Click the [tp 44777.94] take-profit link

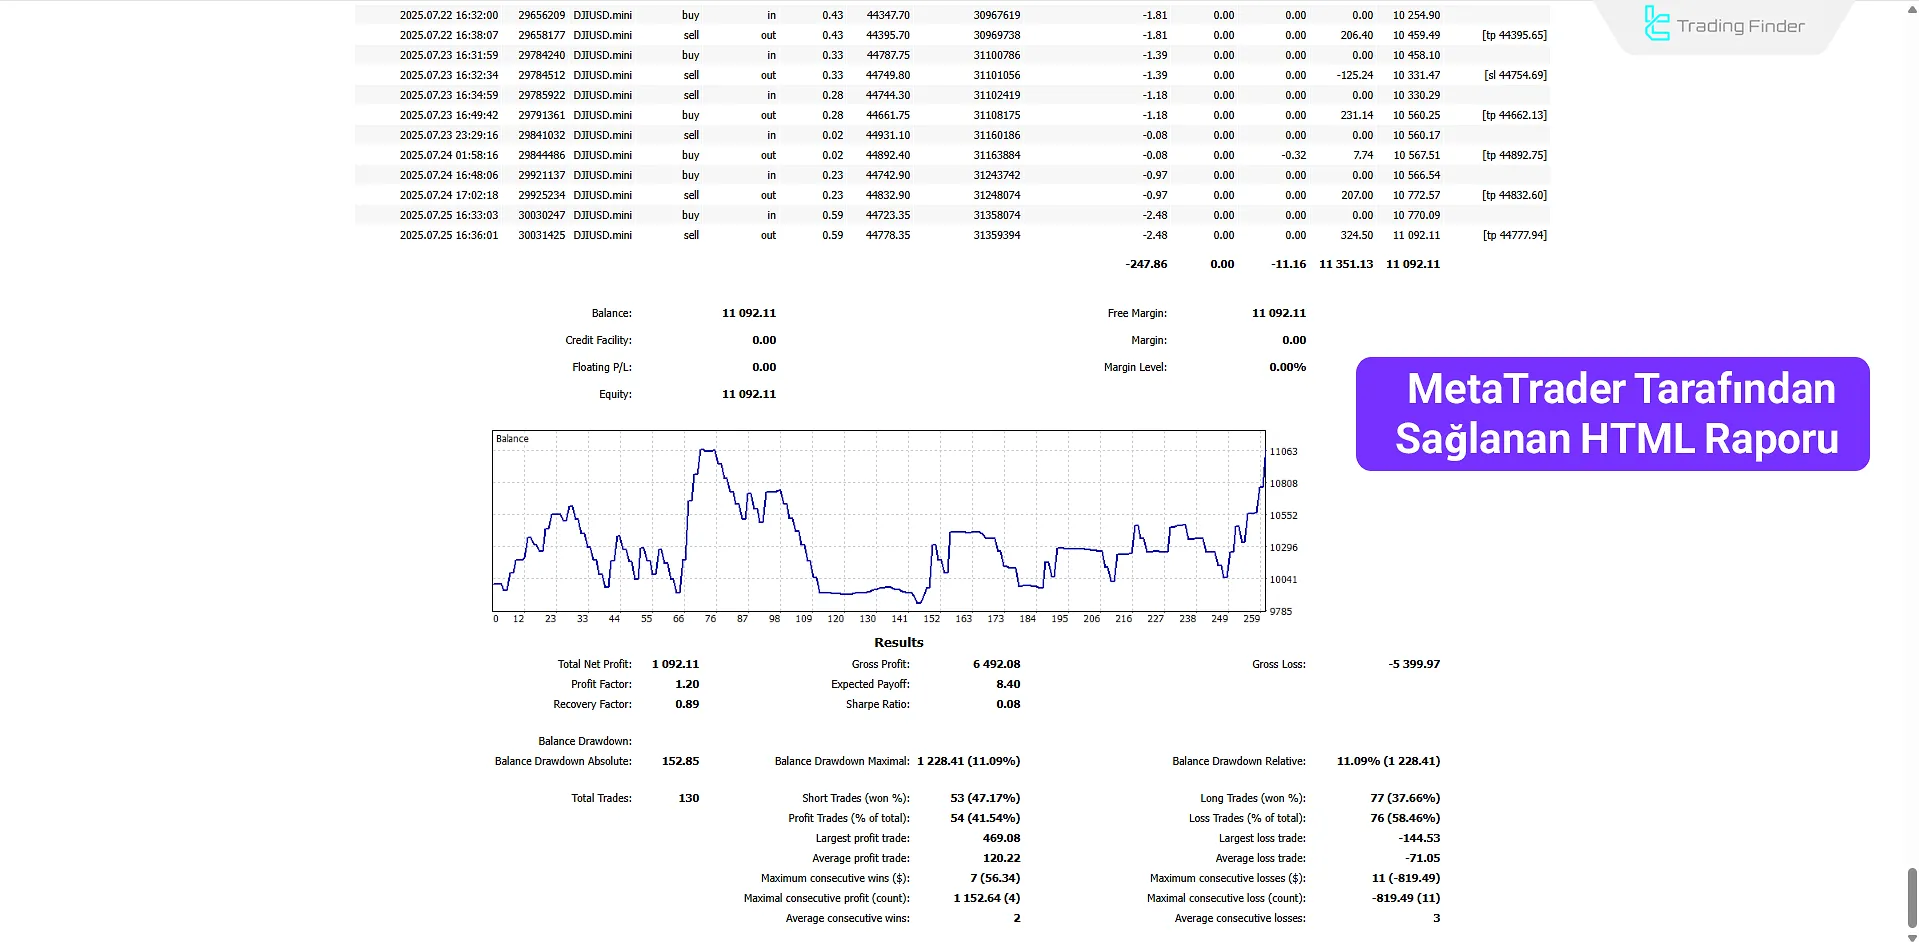[1514, 235]
